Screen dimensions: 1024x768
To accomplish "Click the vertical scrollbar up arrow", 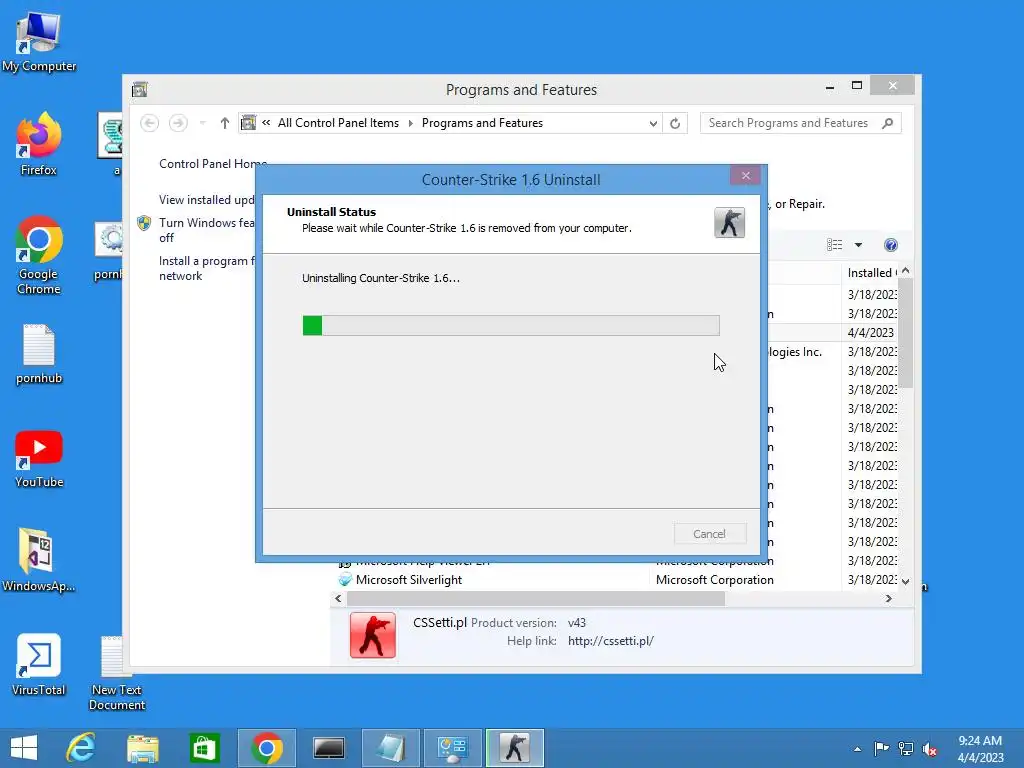I will (906, 271).
